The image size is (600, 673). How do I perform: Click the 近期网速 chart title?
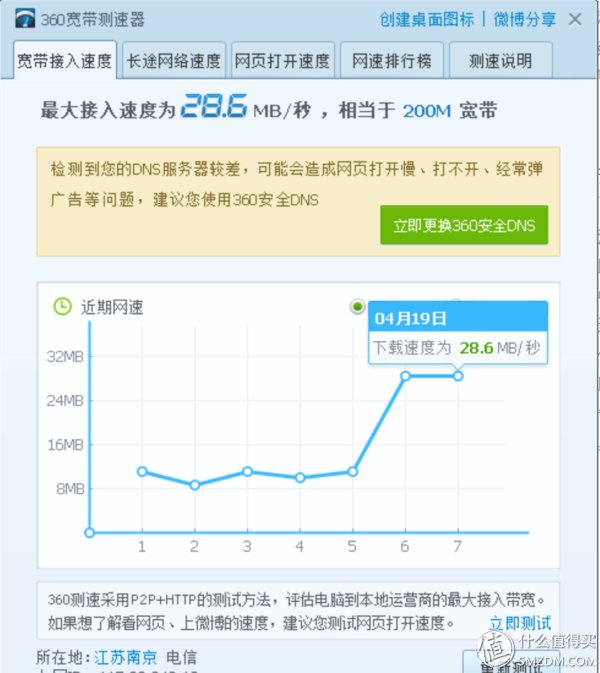(112, 307)
